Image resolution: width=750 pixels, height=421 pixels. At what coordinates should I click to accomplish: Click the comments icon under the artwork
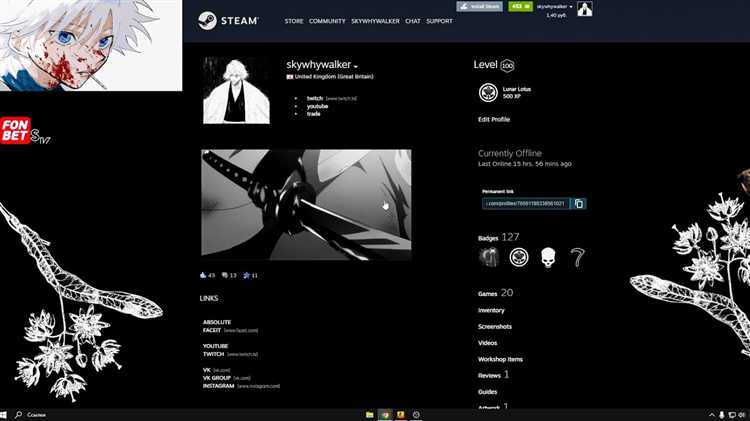pos(226,275)
